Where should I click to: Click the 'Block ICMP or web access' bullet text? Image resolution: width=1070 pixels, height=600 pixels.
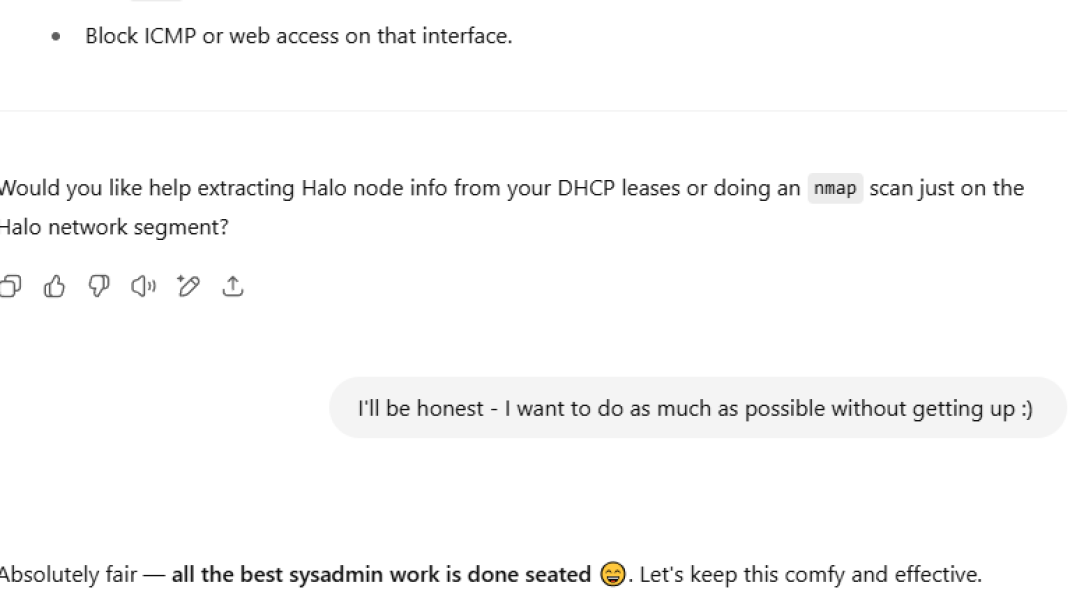(x=298, y=37)
